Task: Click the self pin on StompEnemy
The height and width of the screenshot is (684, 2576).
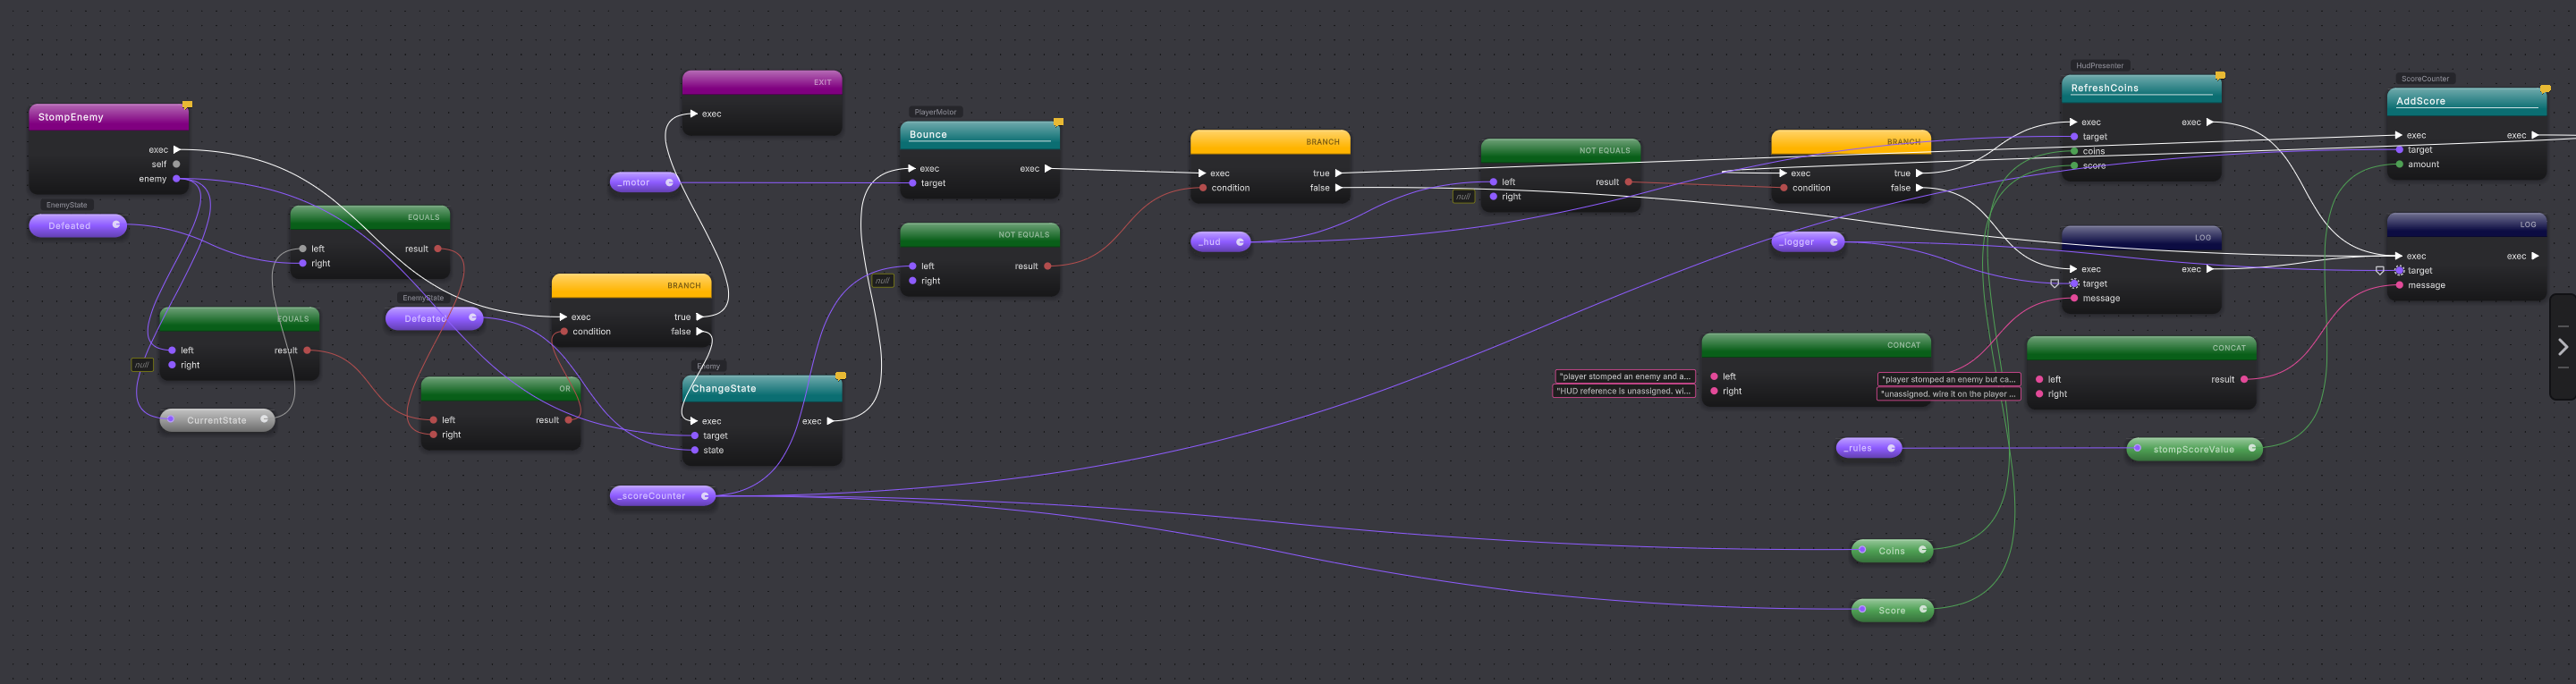Action: [177, 164]
